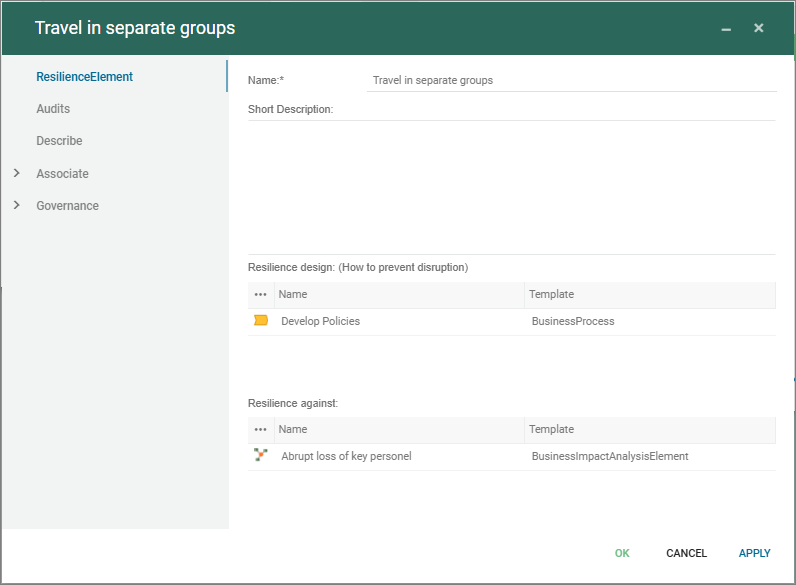
Task: Select the ResilienceElement tab
Action: 84,77
